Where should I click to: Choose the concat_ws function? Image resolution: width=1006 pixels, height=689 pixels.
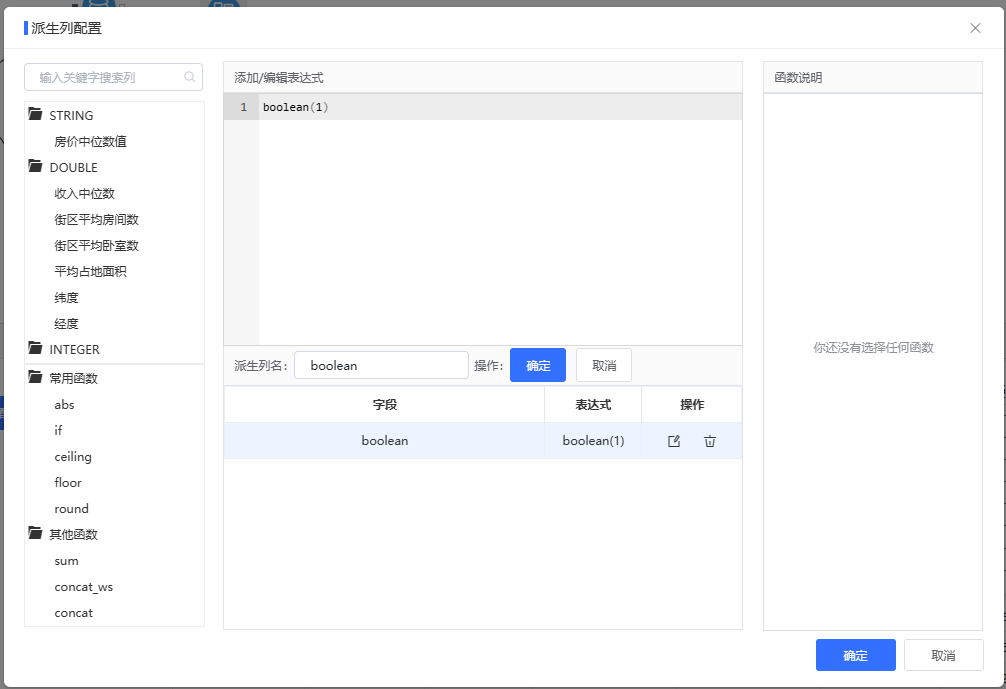[83, 587]
